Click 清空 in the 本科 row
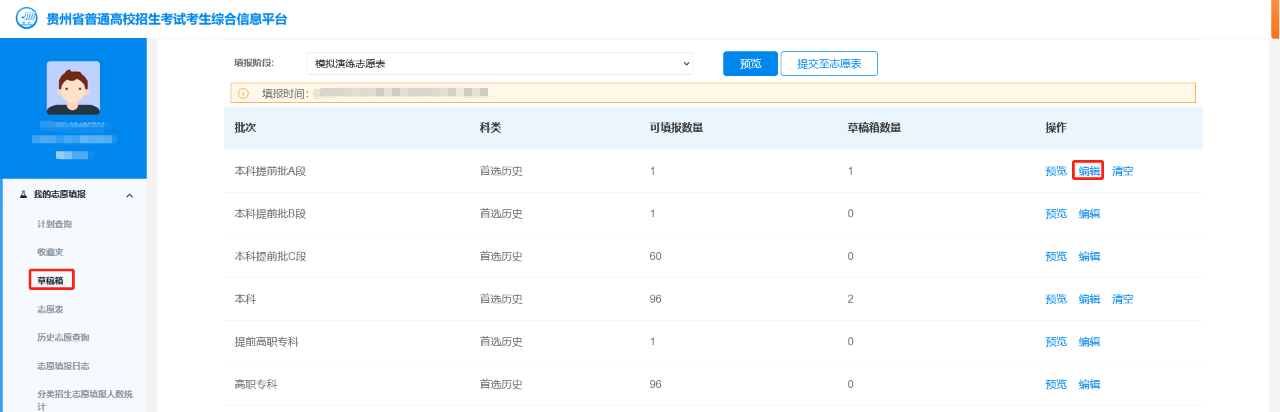1280x412 pixels. pos(1123,299)
